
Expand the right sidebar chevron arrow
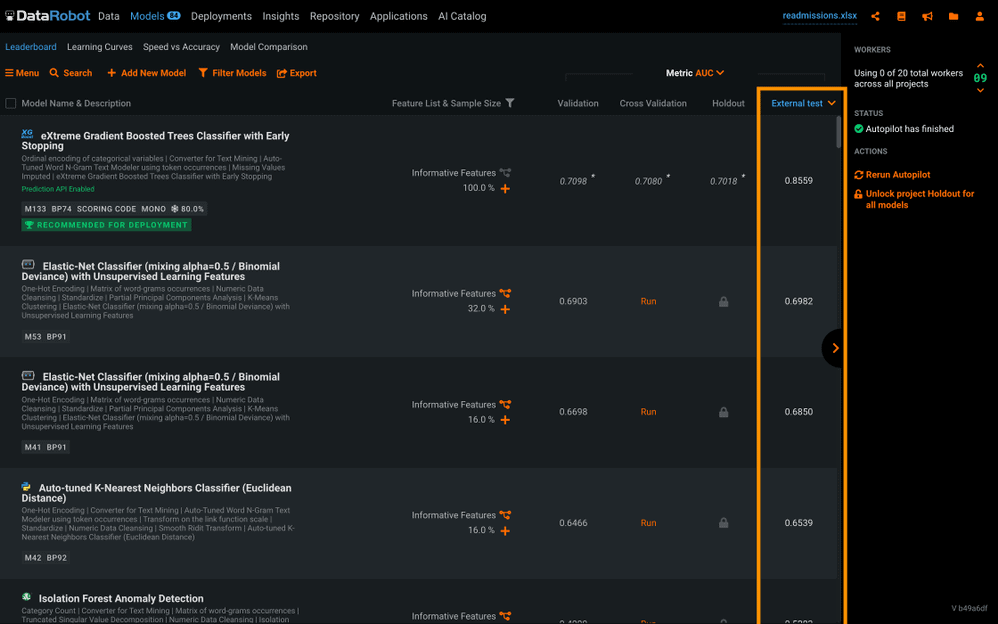pyautogui.click(x=834, y=348)
